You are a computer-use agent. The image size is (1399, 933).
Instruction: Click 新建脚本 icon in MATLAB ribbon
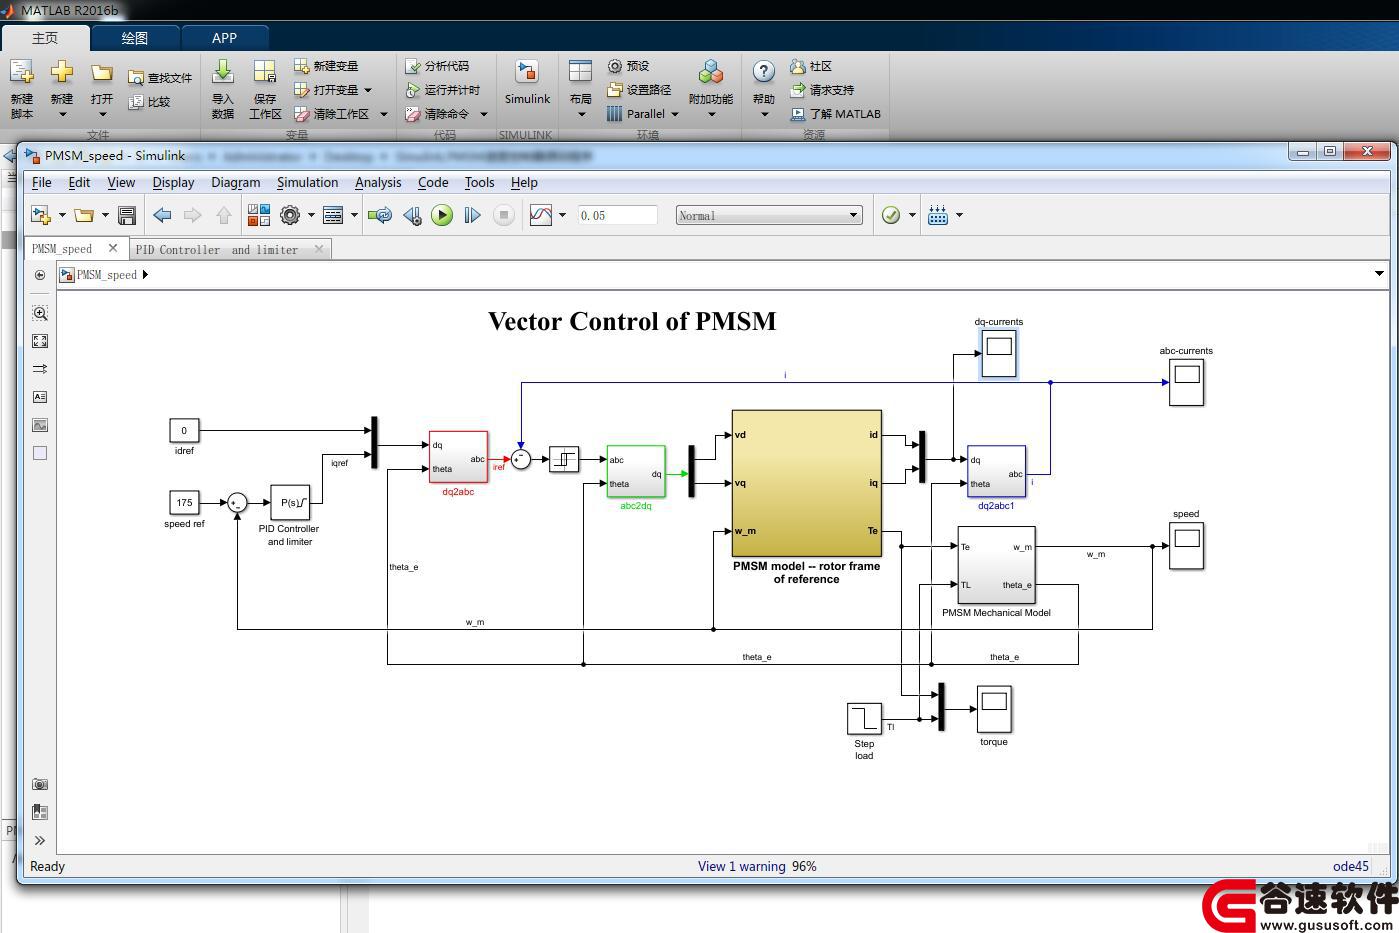coord(22,88)
